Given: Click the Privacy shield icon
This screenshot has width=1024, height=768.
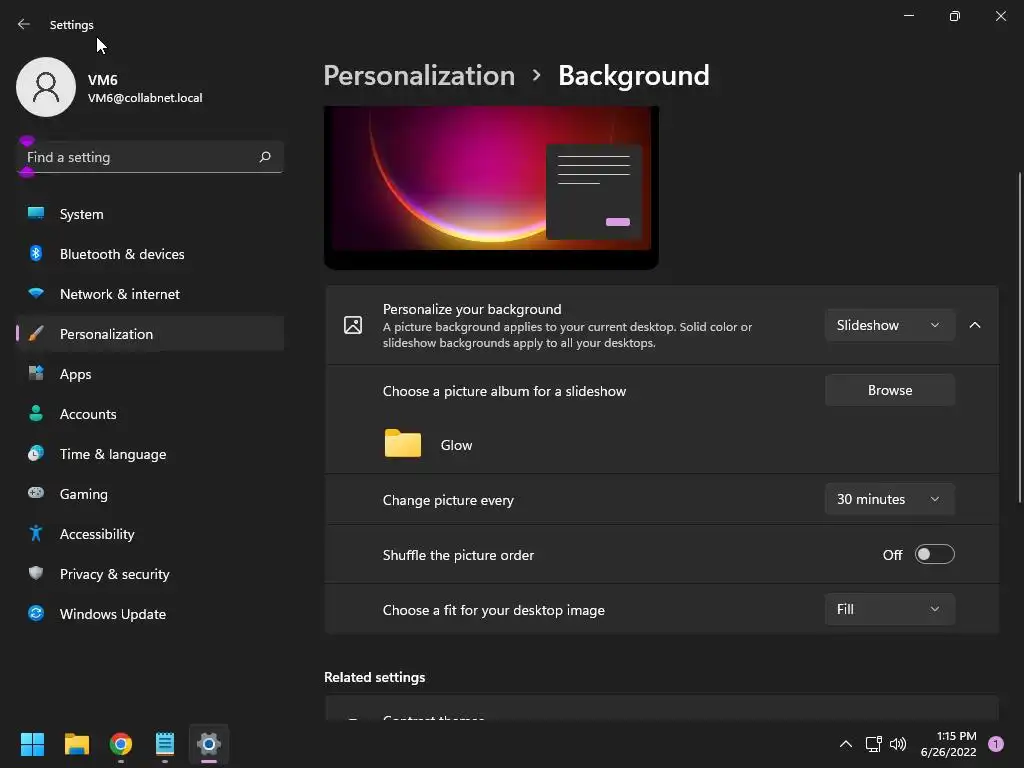Looking at the screenshot, I should [36, 573].
